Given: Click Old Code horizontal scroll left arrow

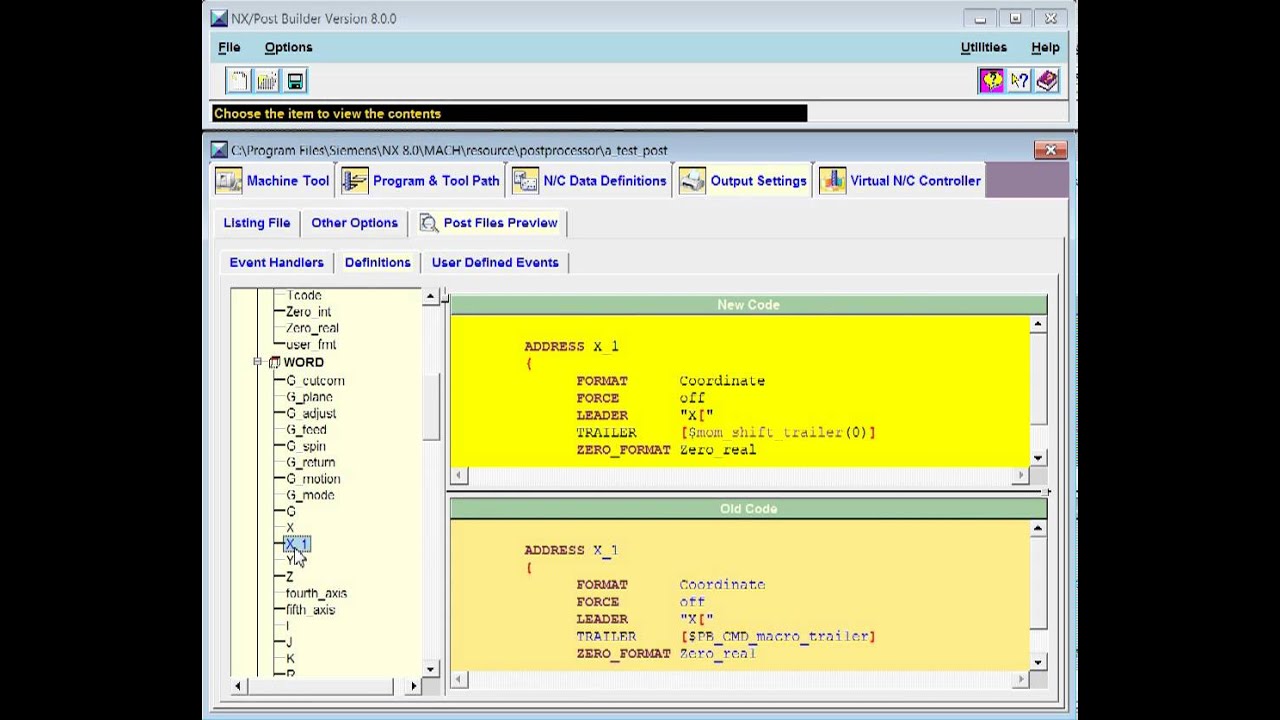Looking at the screenshot, I should (x=459, y=679).
